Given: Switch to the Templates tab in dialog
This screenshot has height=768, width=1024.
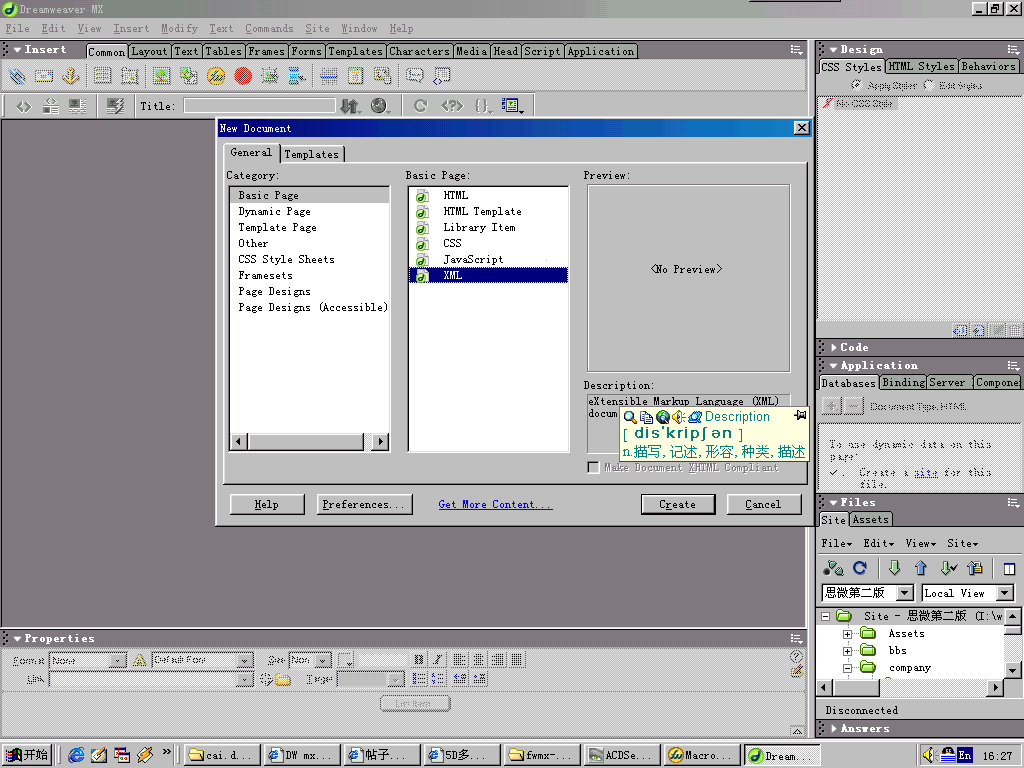Looking at the screenshot, I should (312, 154).
